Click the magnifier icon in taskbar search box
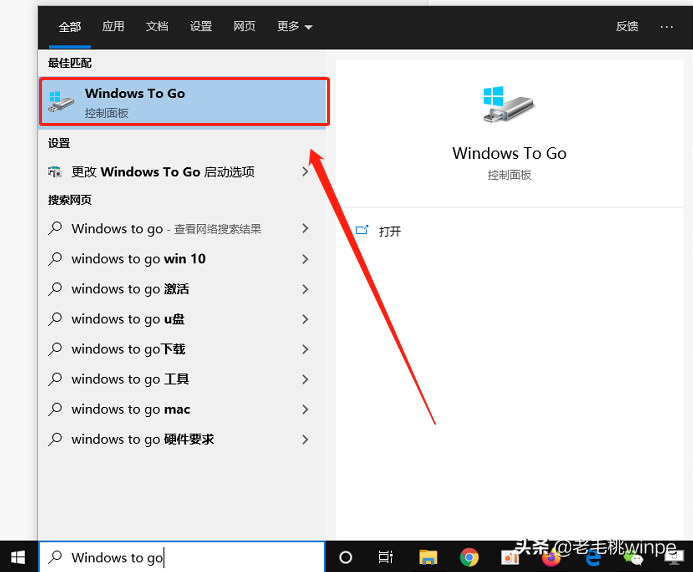Viewport: 693px width, 572px height. coord(55,557)
